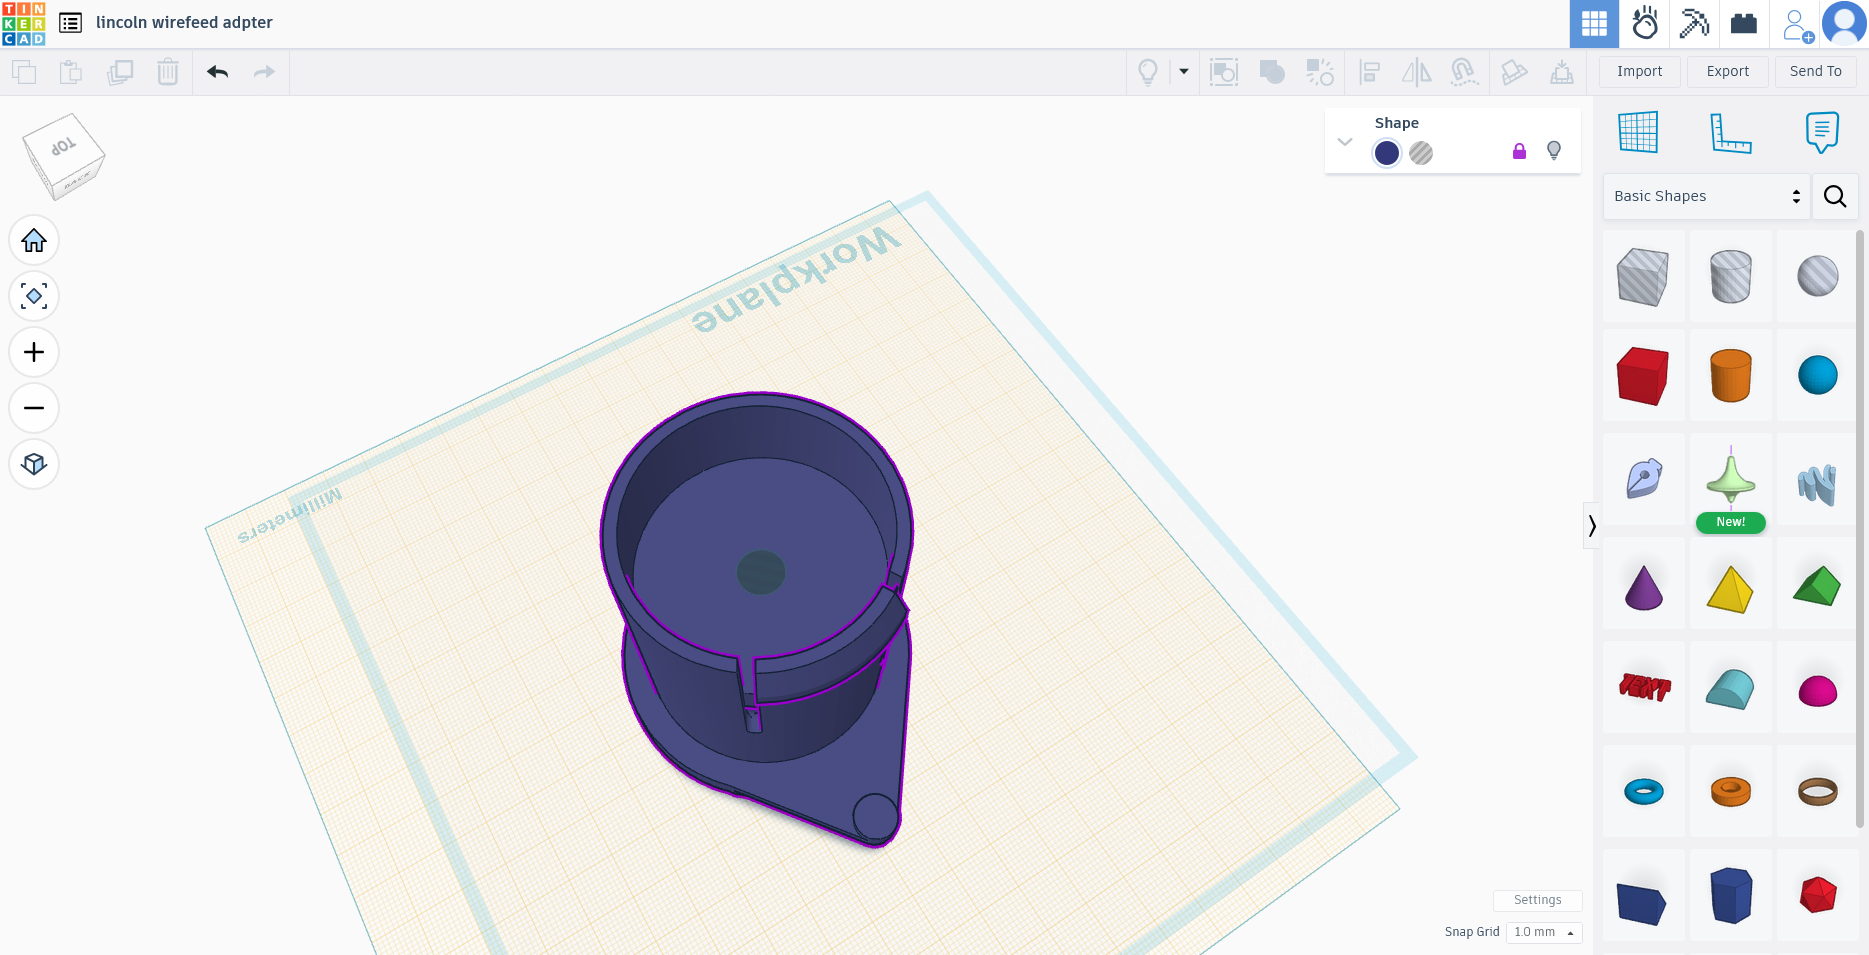Collapse the Shape panel chevron
This screenshot has width=1869, height=955.
1345,142
